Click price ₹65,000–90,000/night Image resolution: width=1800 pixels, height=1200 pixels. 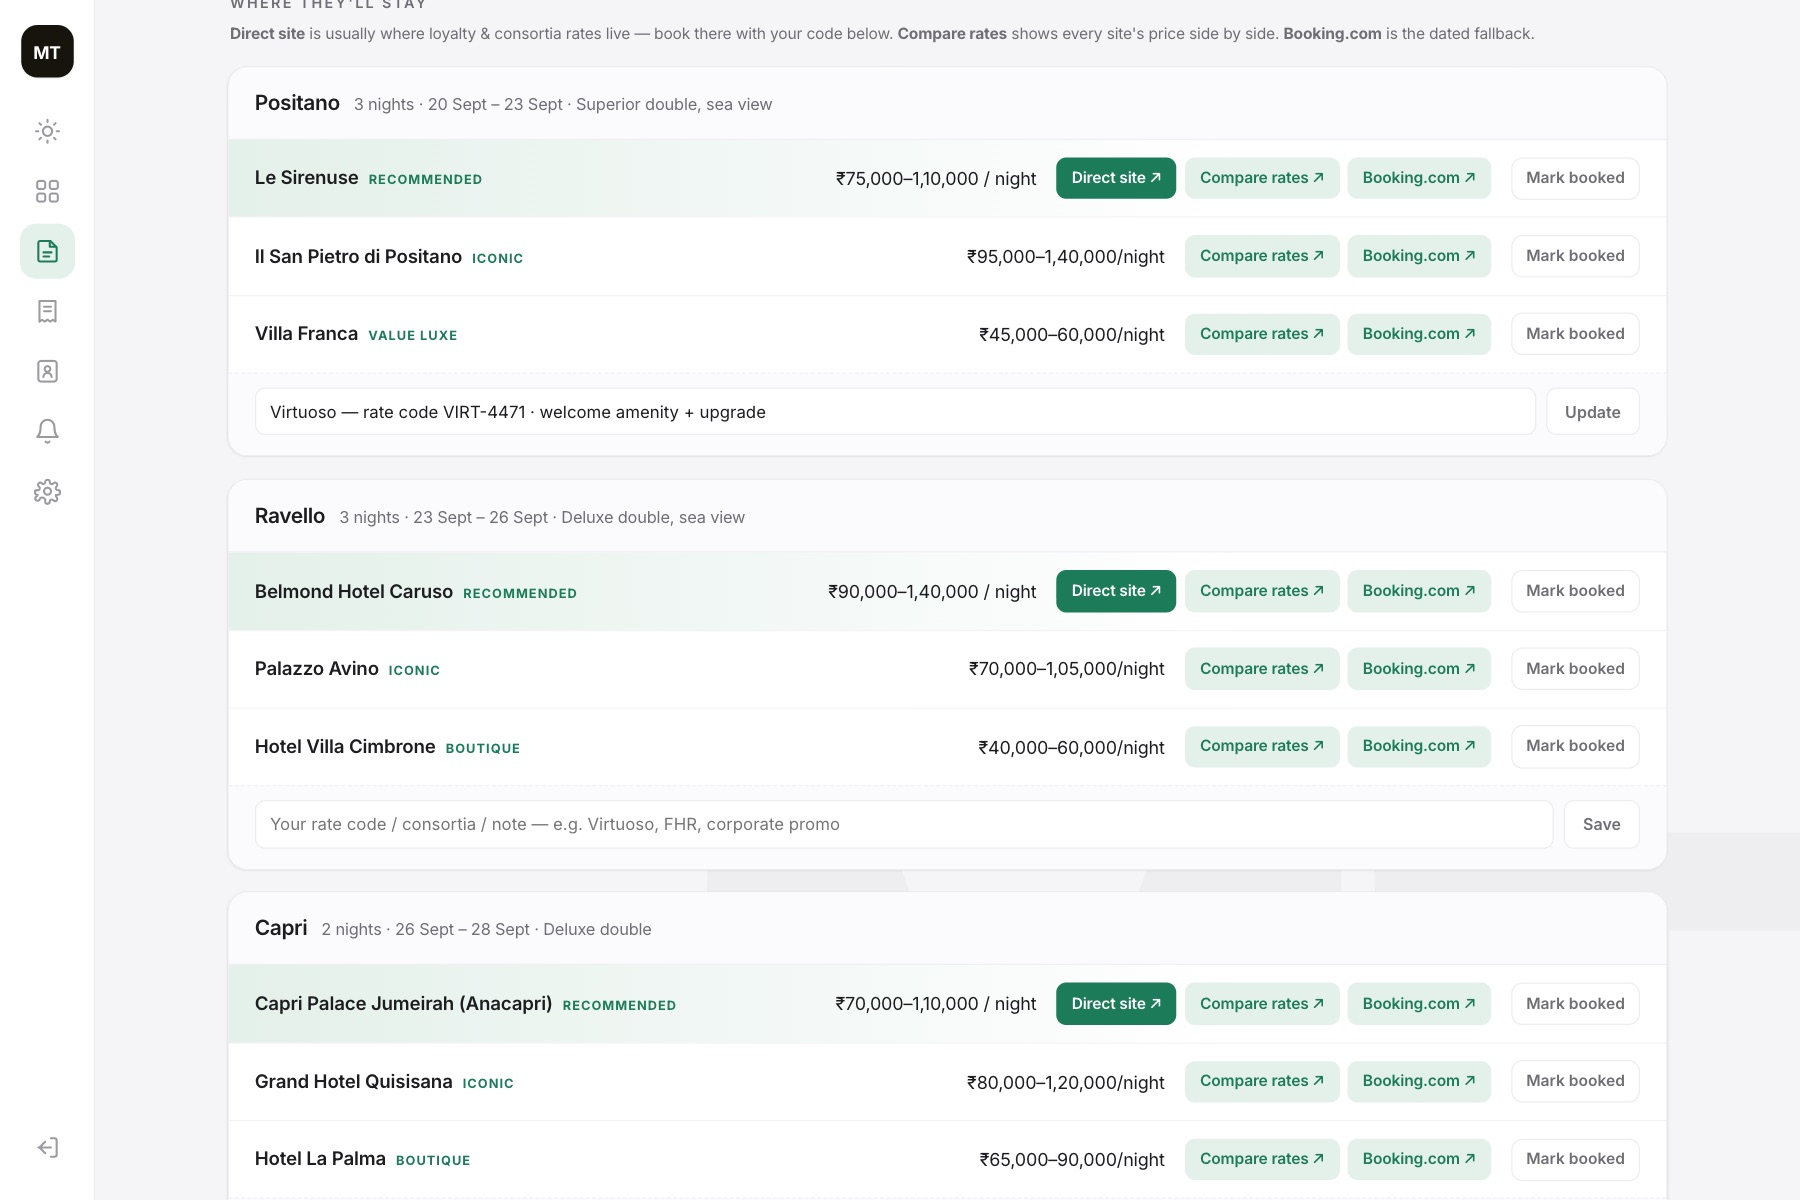click(1072, 1160)
